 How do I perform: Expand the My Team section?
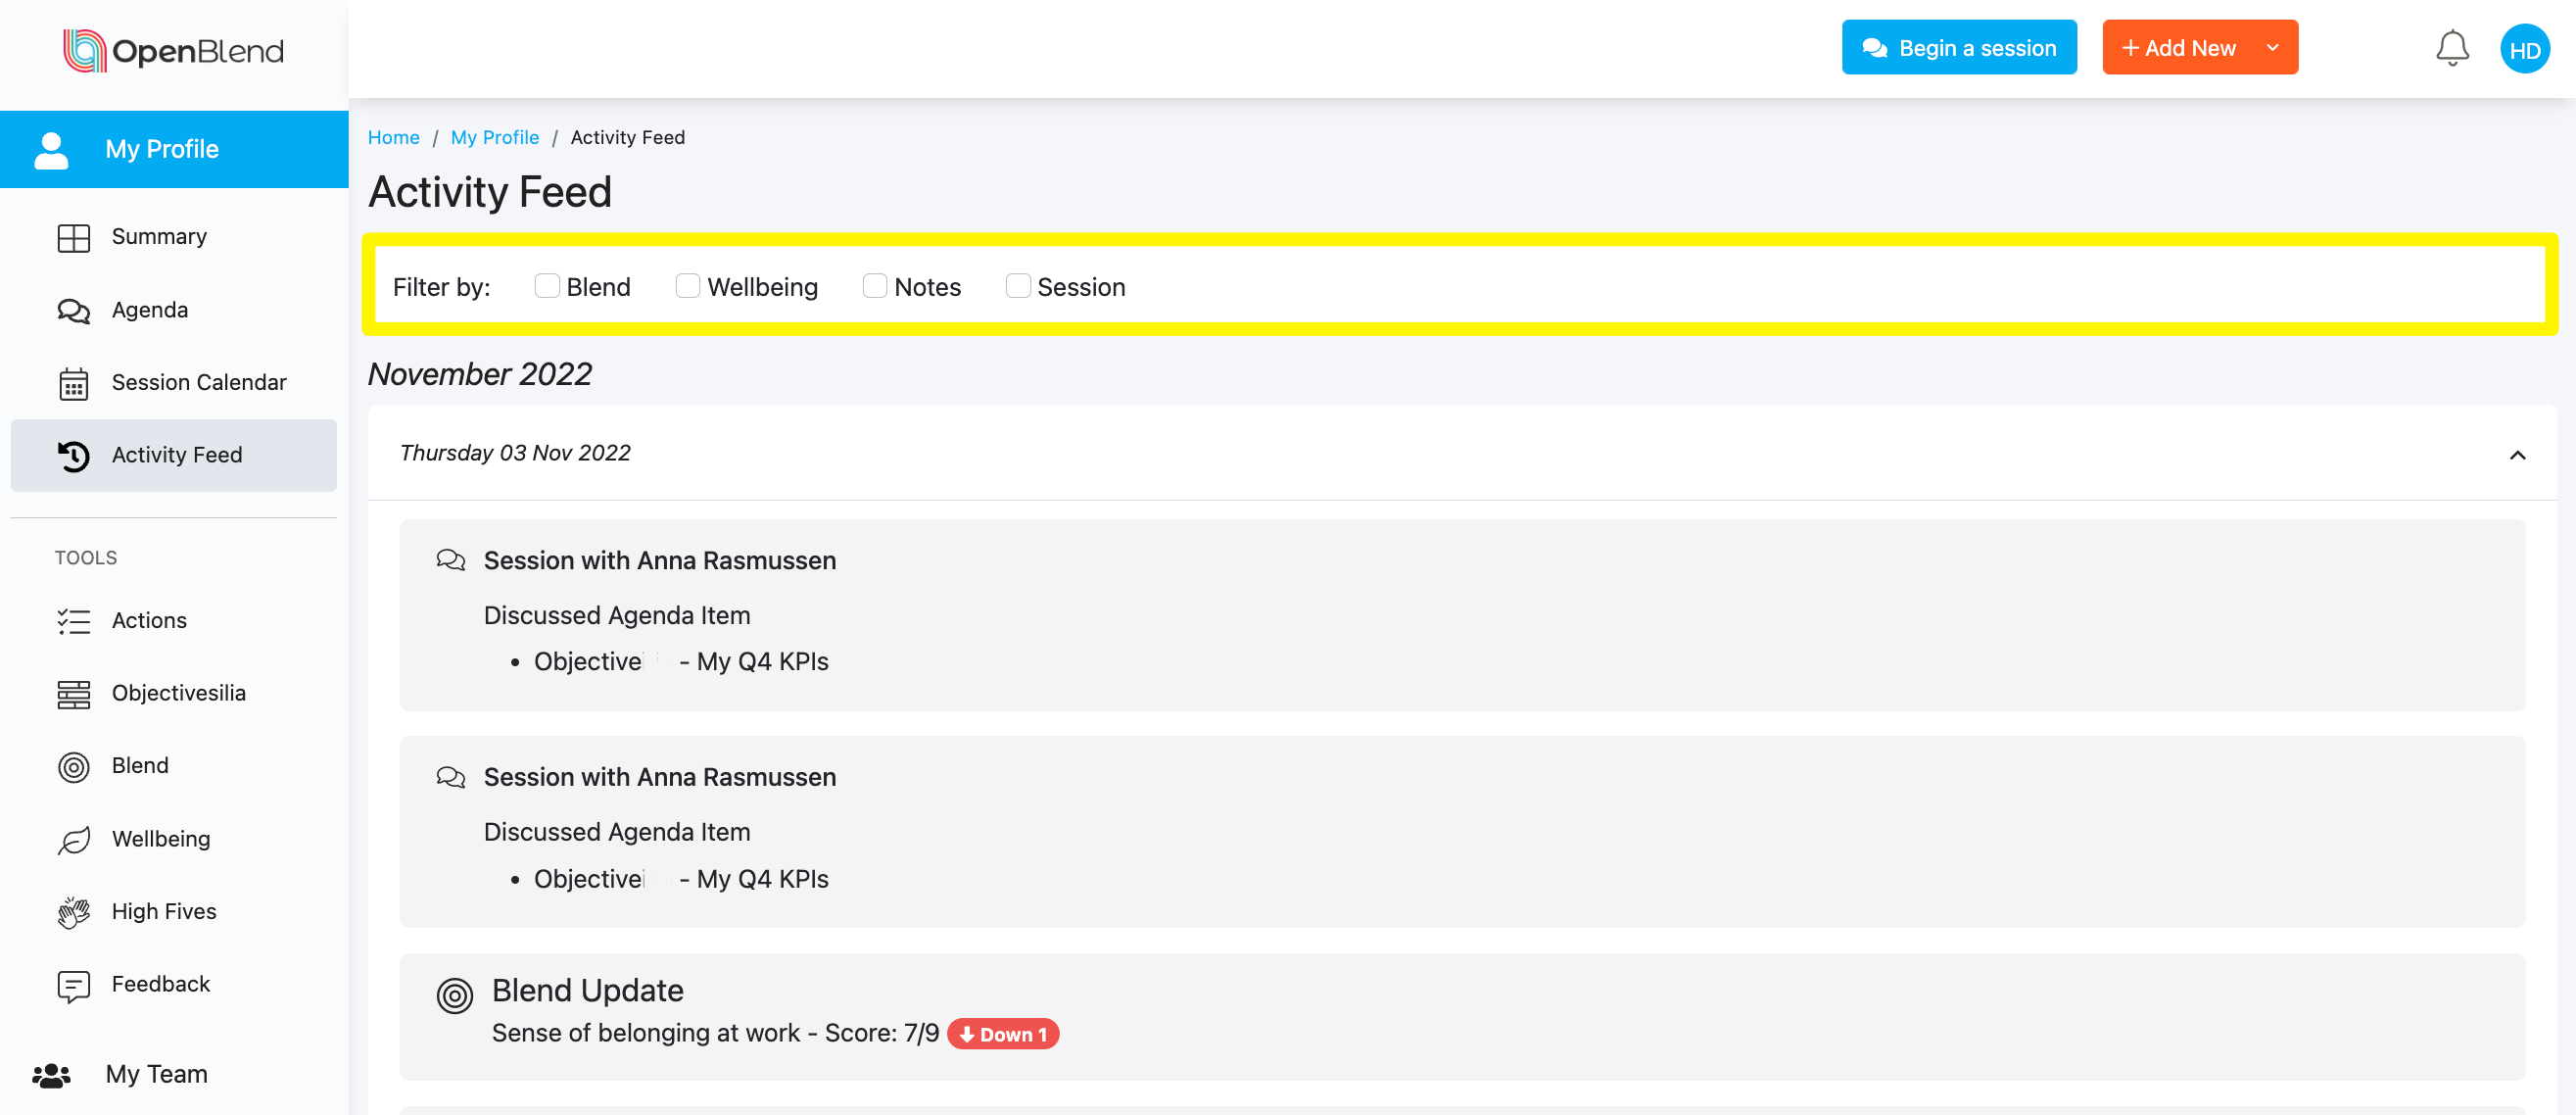(x=156, y=1073)
